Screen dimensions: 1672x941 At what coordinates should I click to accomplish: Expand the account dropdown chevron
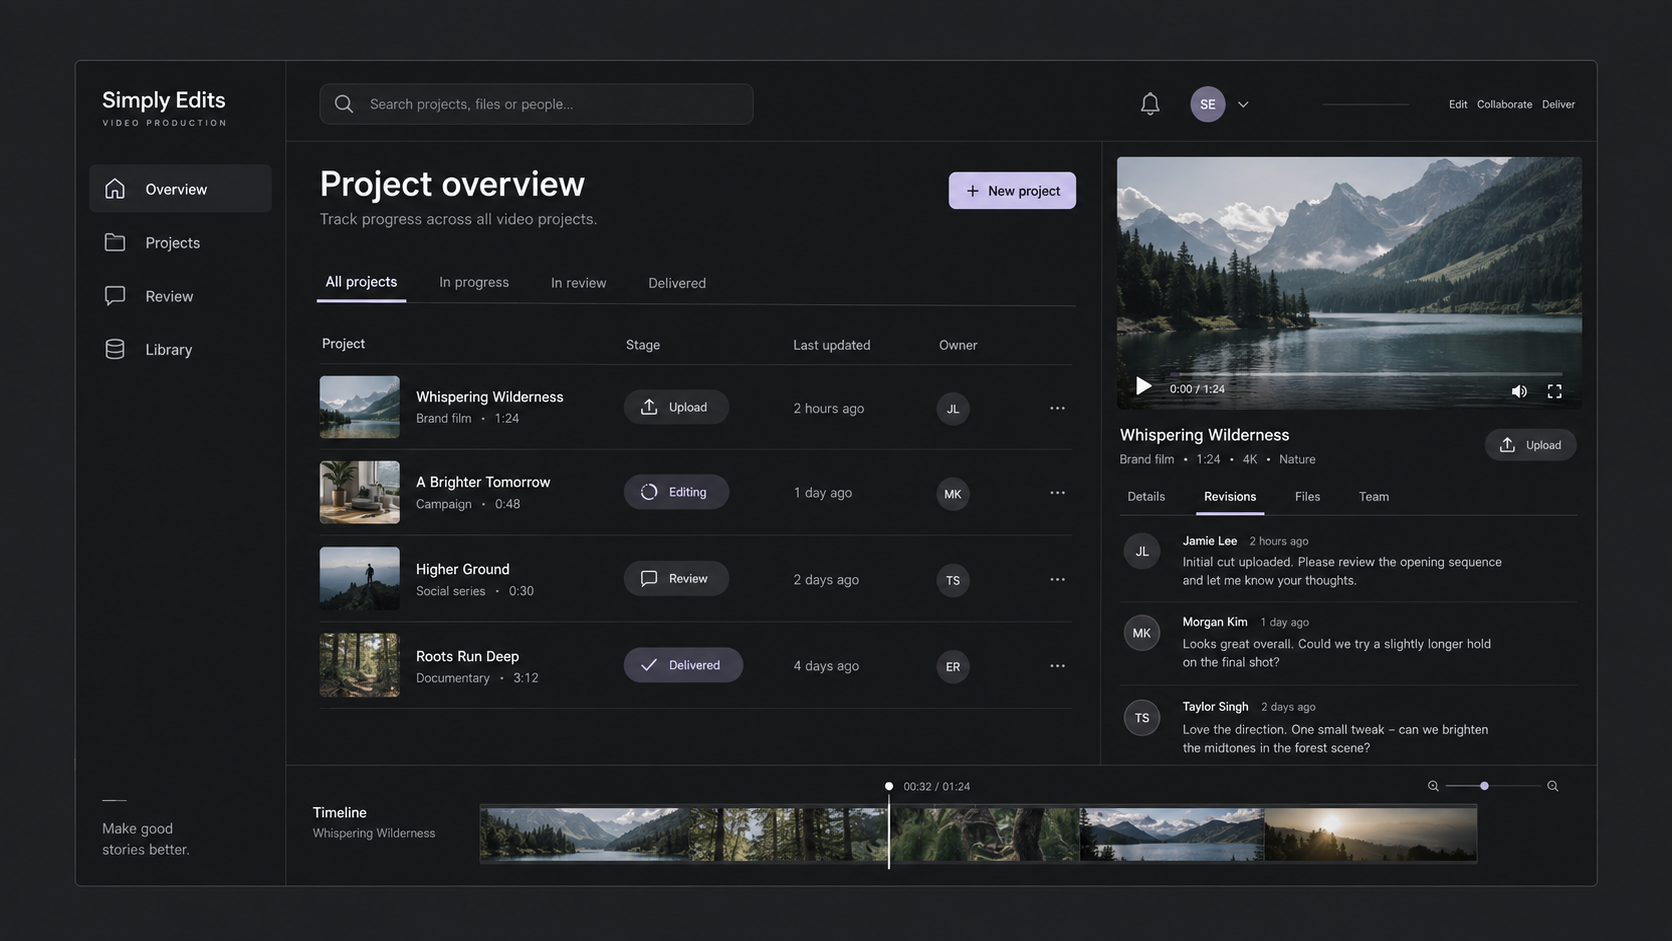point(1243,104)
